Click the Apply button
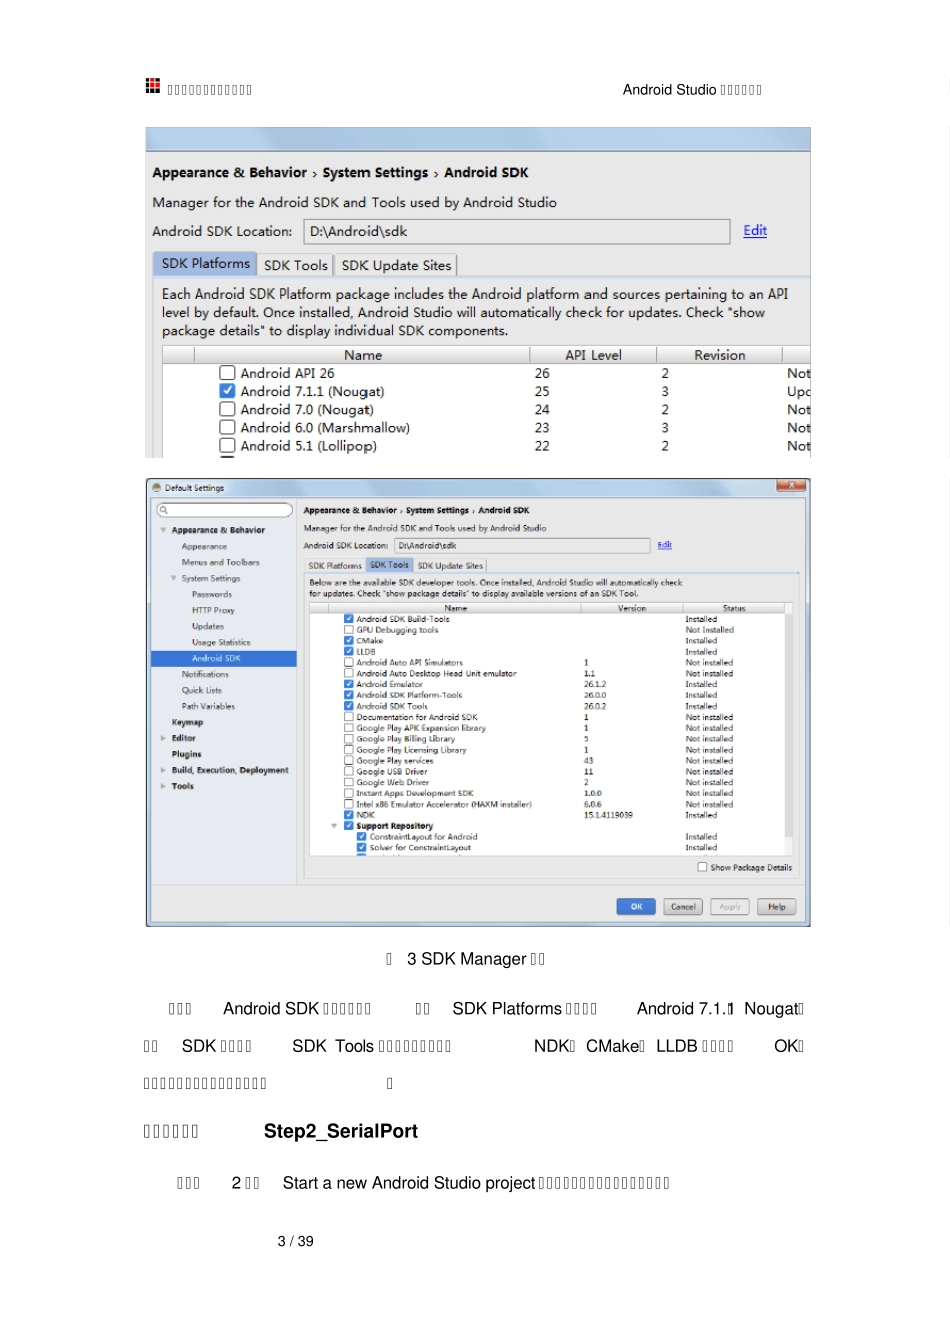The image size is (950, 1344). [x=730, y=907]
